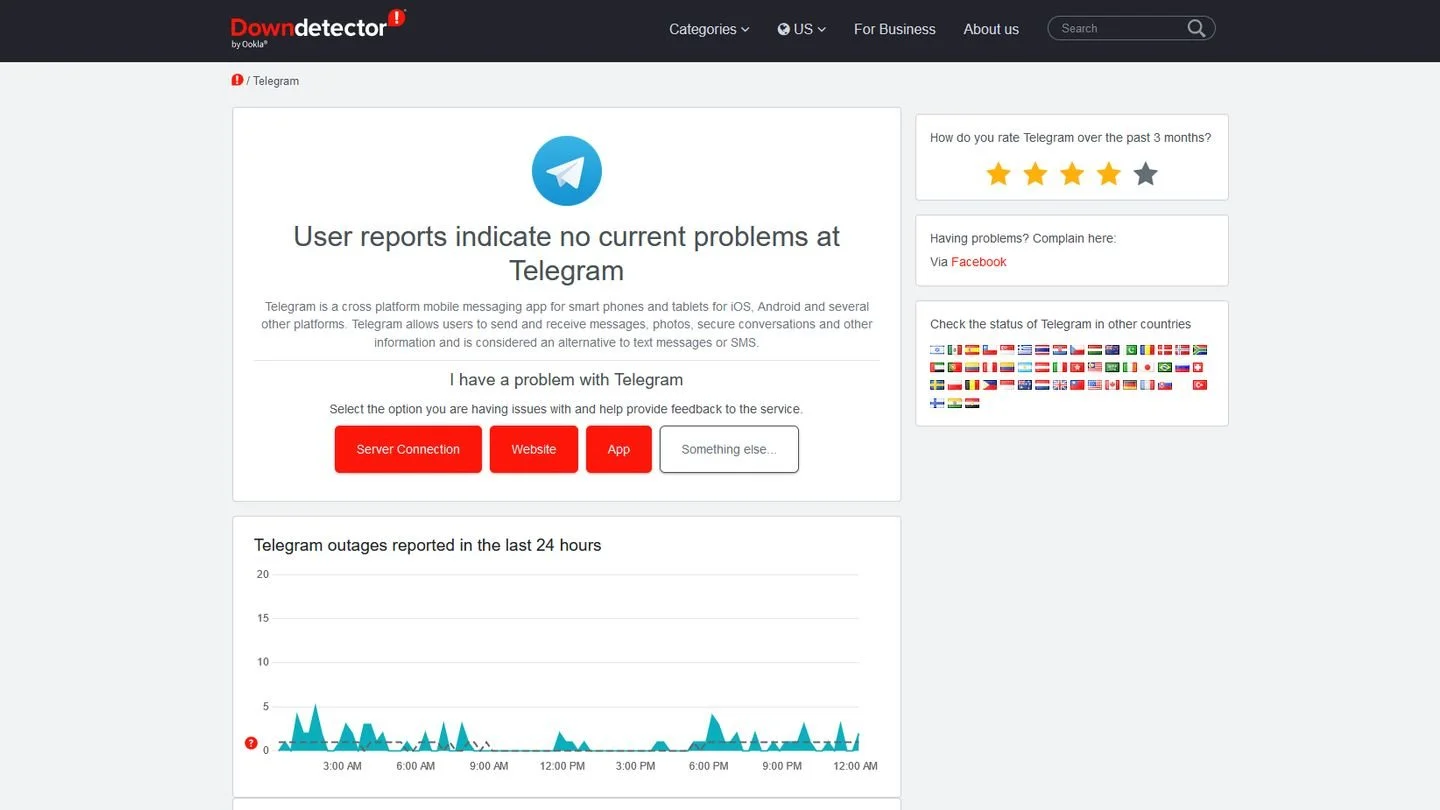The width and height of the screenshot is (1440, 810).
Task: Select the Sweden flag
Action: [x=937, y=385]
